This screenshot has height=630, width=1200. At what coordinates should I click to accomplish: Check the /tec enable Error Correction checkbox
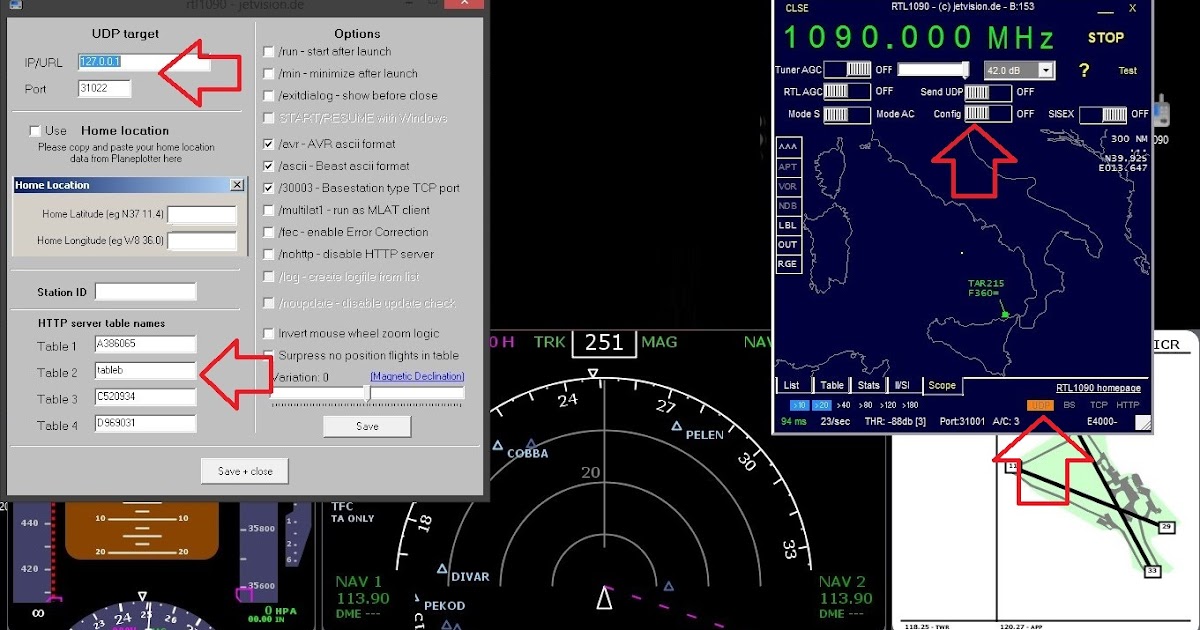(267, 232)
